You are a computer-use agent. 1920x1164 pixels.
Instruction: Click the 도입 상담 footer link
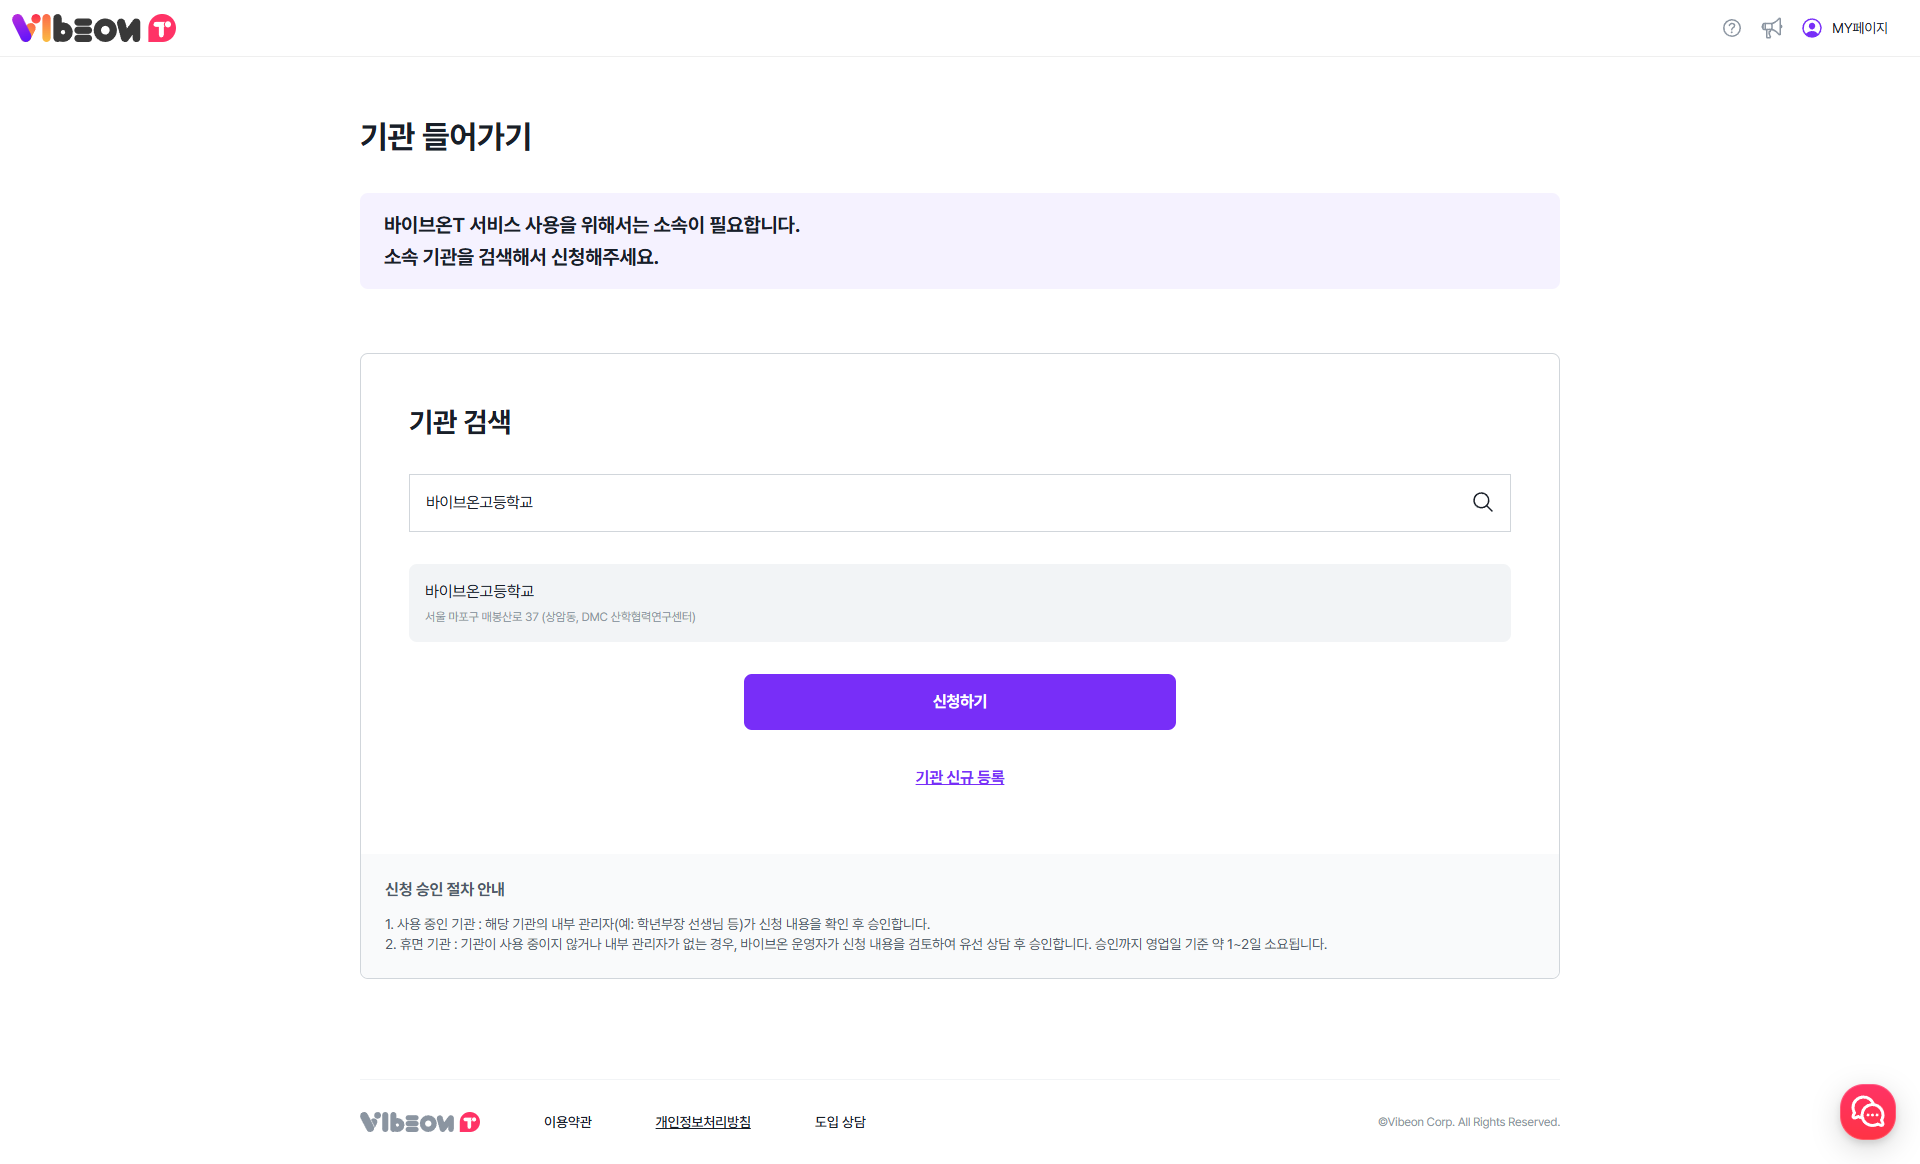coord(840,1122)
